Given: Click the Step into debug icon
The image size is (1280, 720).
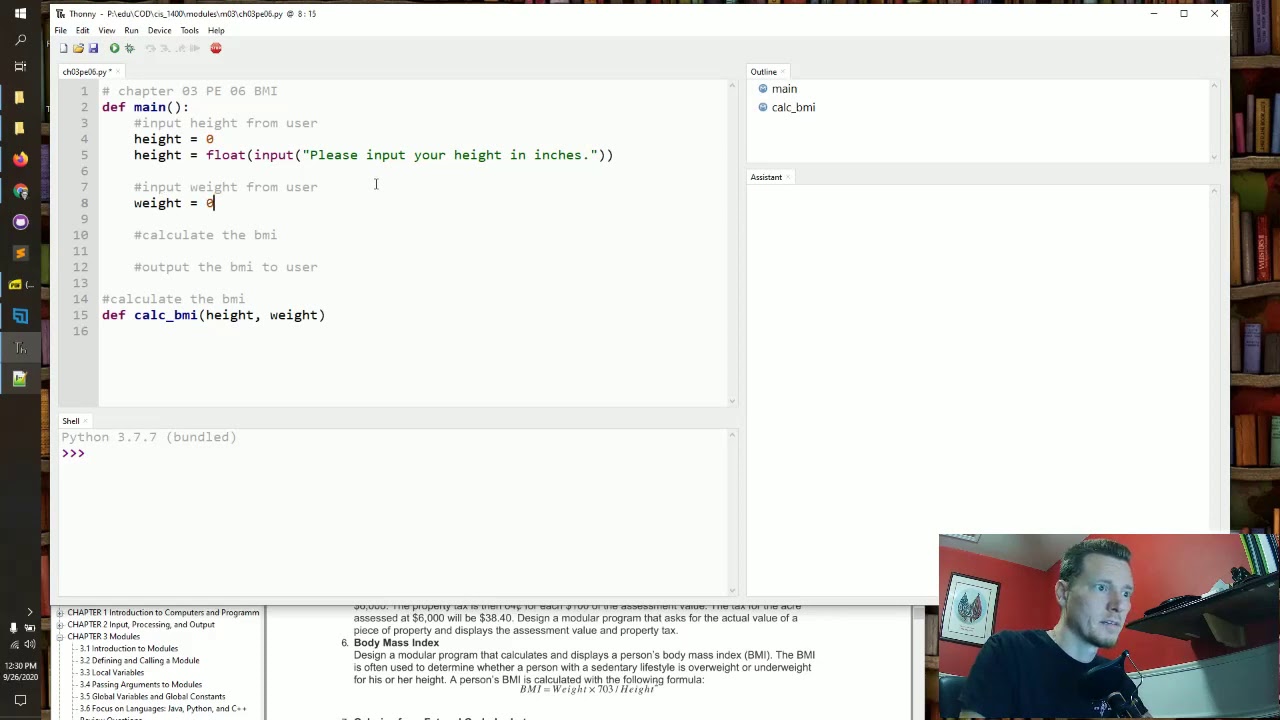Looking at the screenshot, I should (165, 48).
